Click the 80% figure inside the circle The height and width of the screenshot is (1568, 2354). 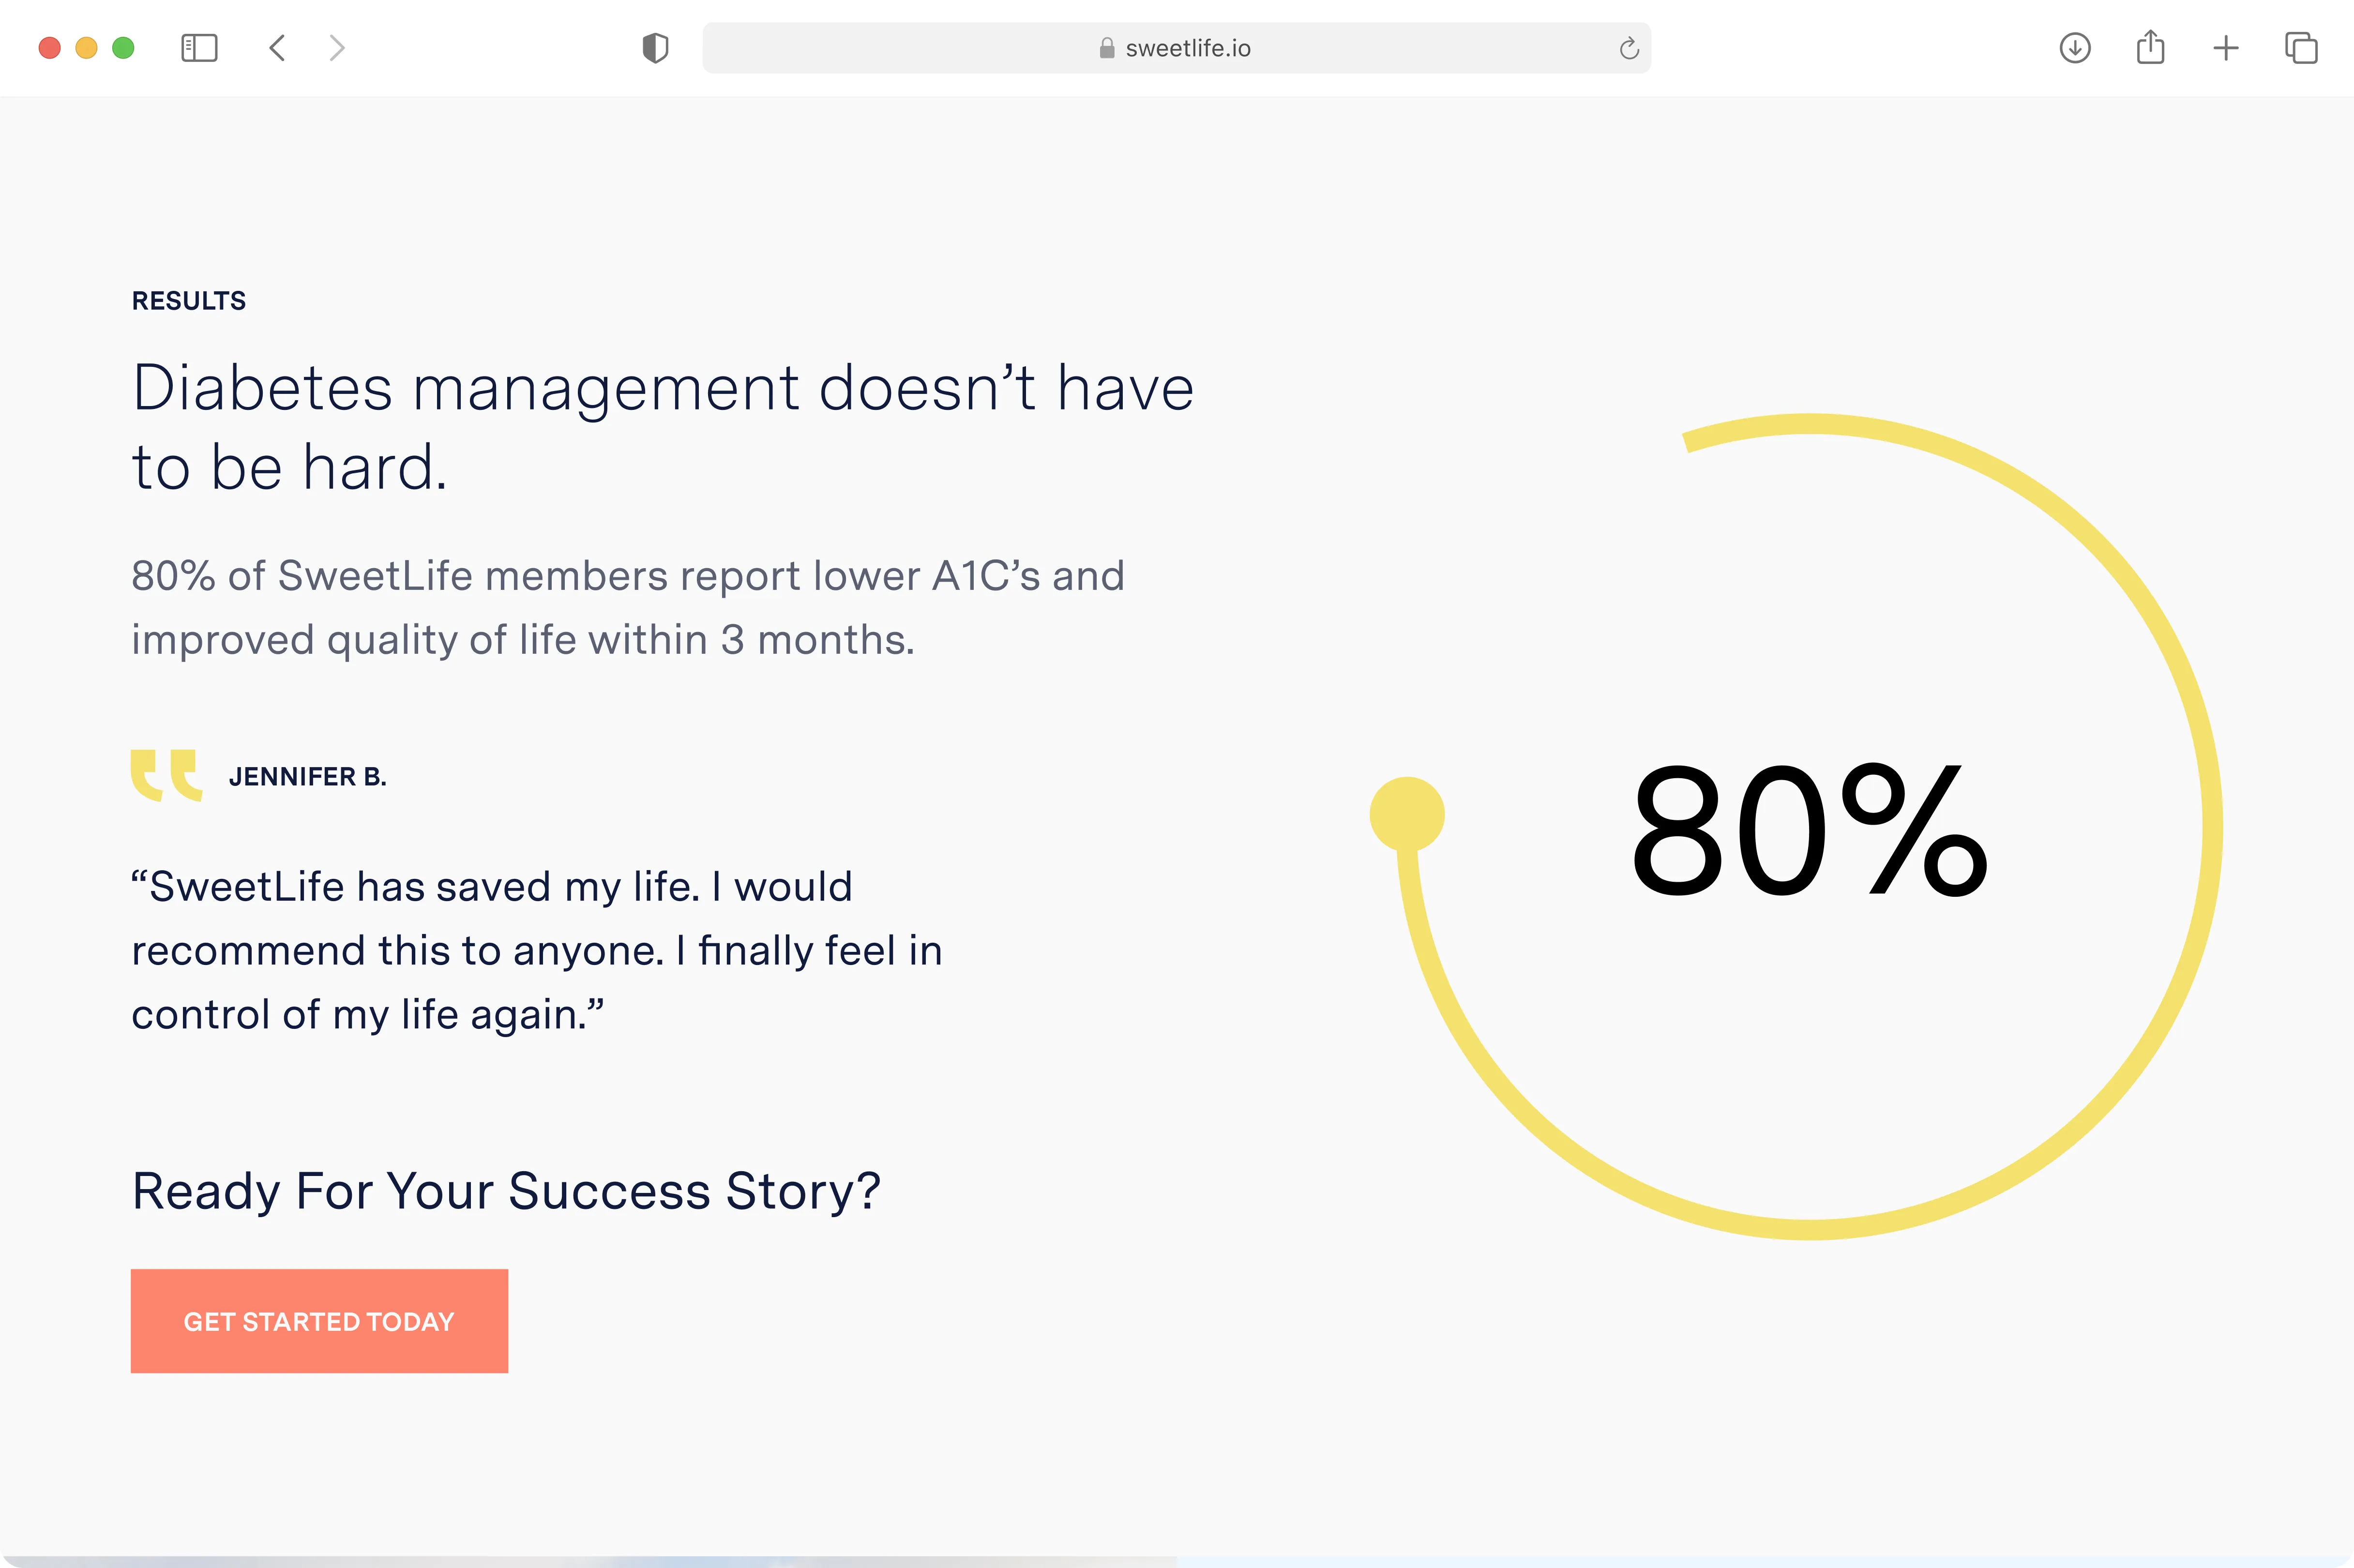point(1809,830)
